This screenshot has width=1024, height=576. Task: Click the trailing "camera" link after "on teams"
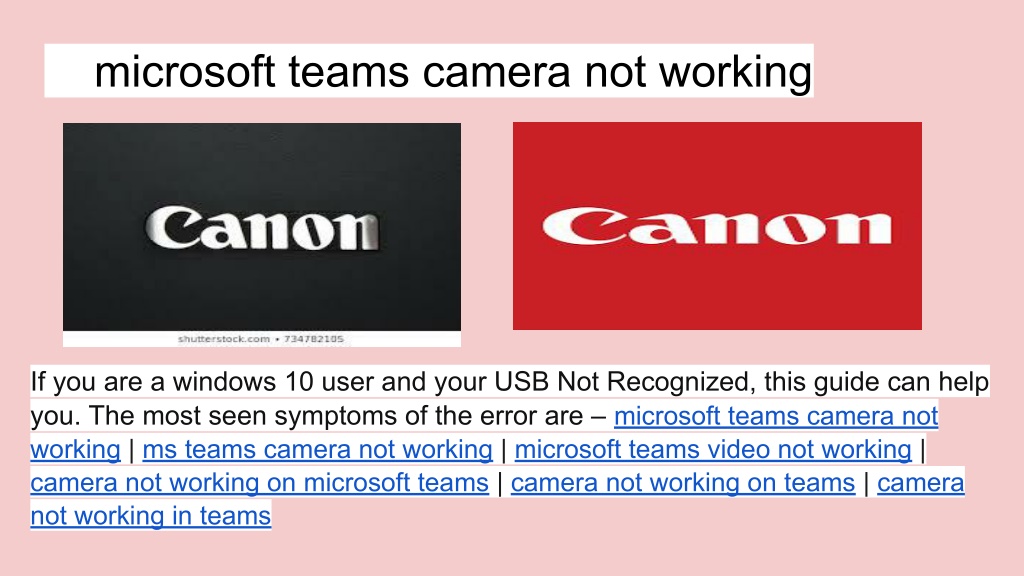(x=920, y=483)
